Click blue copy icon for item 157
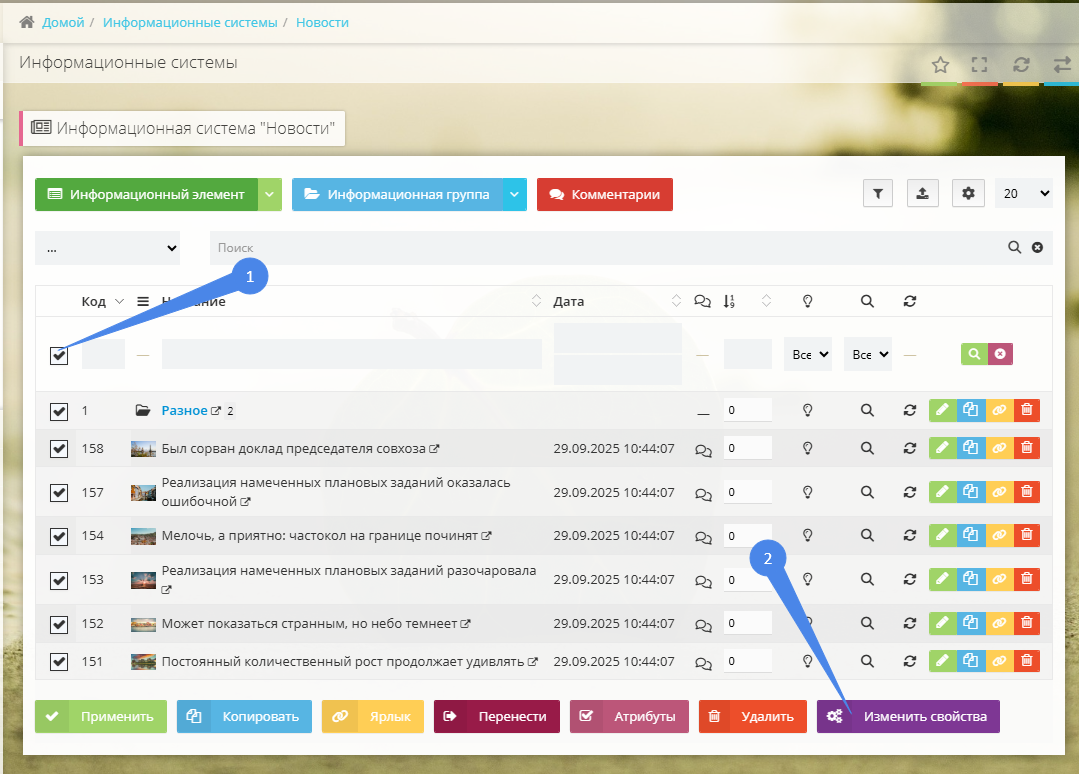Image resolution: width=1079 pixels, height=774 pixels. coord(970,492)
